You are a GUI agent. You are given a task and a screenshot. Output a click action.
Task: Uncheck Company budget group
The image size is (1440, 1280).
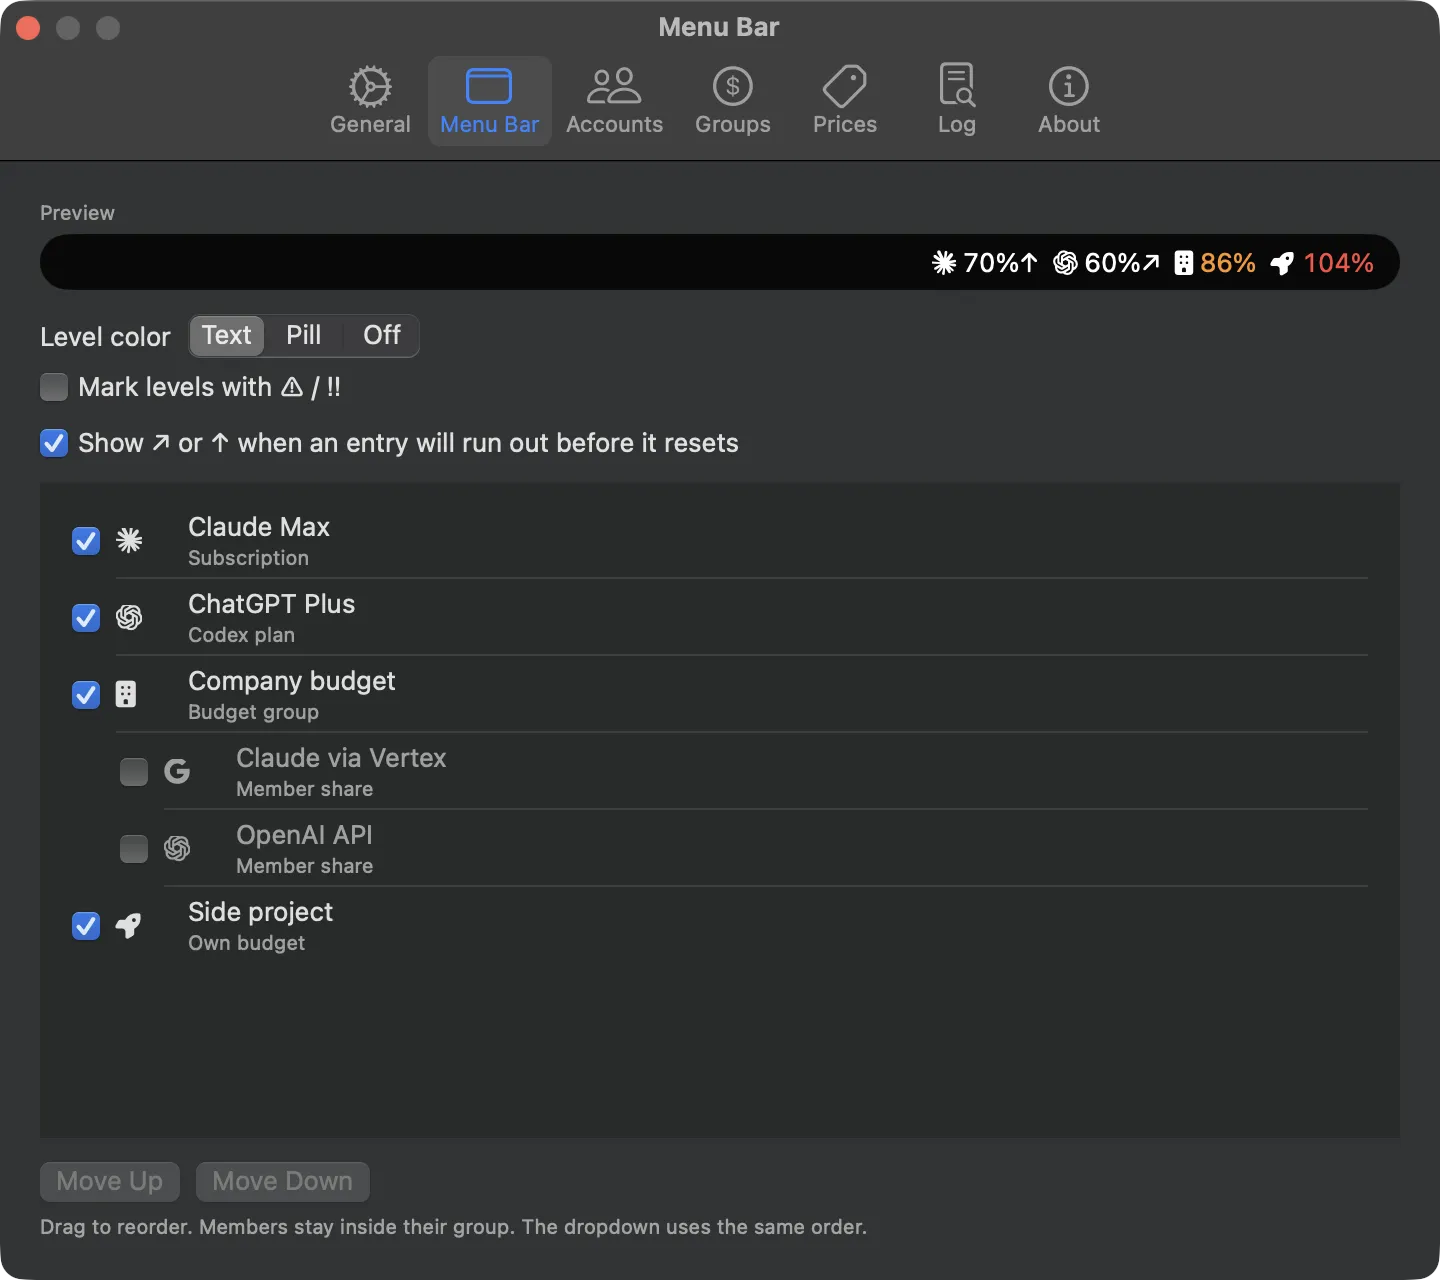point(86,695)
